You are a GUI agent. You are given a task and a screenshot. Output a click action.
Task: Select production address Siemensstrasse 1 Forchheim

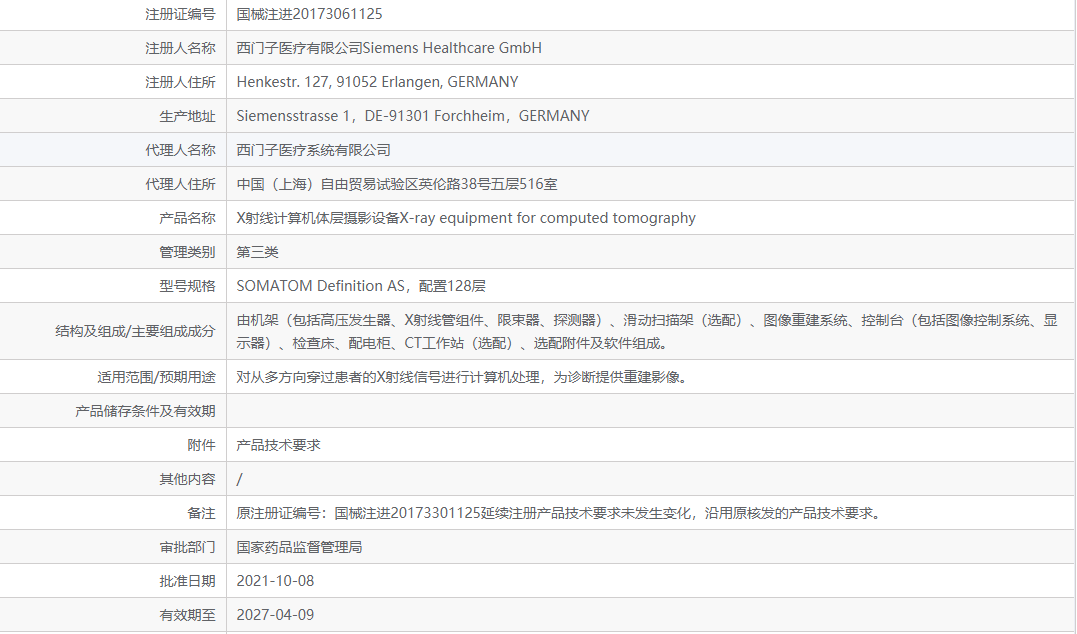tap(413, 116)
